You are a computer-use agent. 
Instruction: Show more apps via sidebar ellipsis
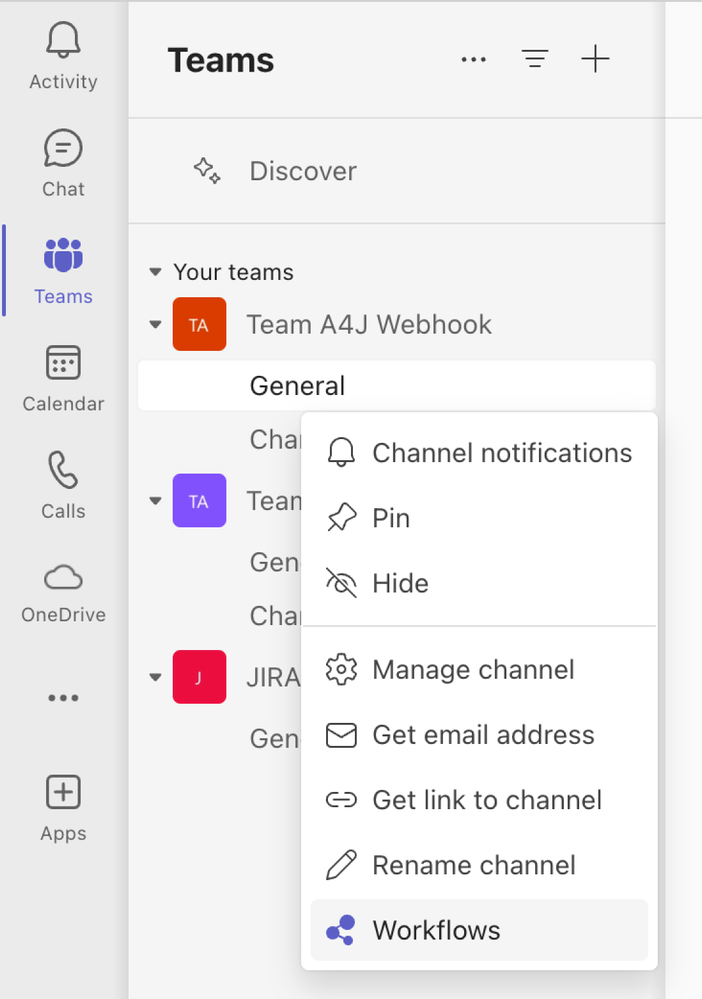tap(63, 698)
